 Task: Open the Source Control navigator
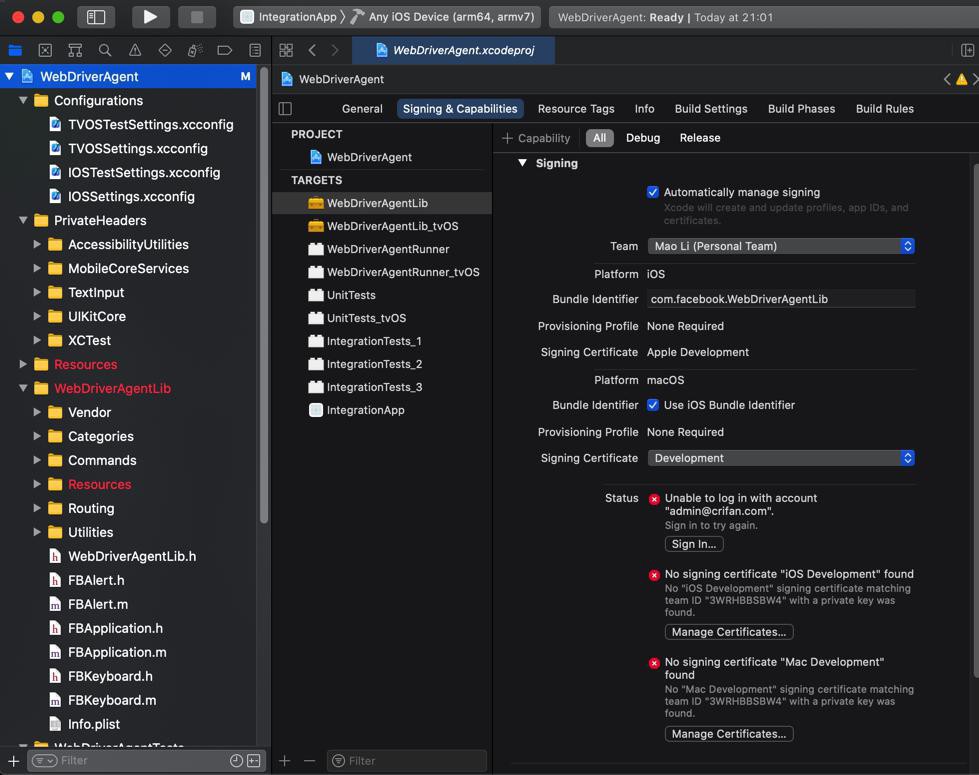coord(45,51)
